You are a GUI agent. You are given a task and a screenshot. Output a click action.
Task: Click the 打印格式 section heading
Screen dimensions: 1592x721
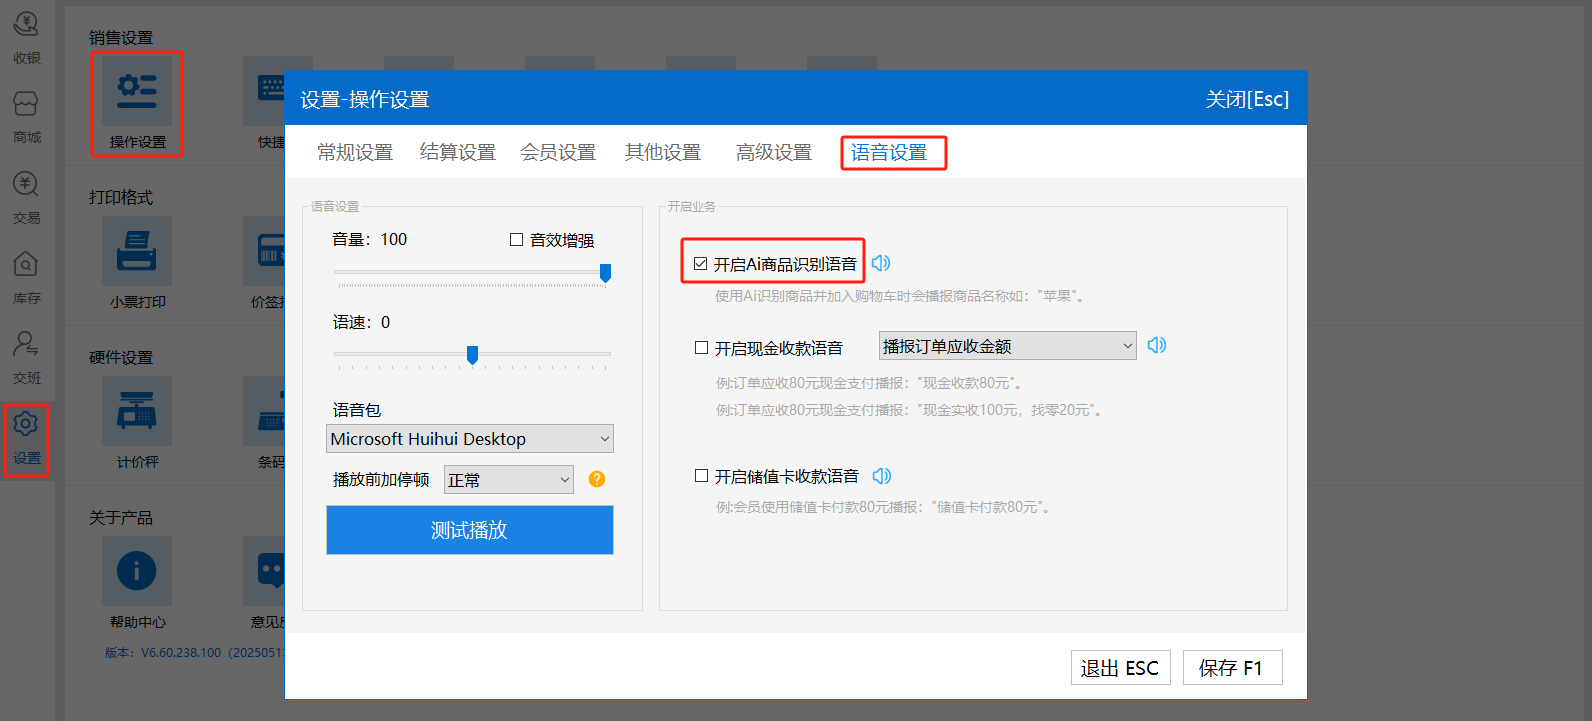(121, 197)
